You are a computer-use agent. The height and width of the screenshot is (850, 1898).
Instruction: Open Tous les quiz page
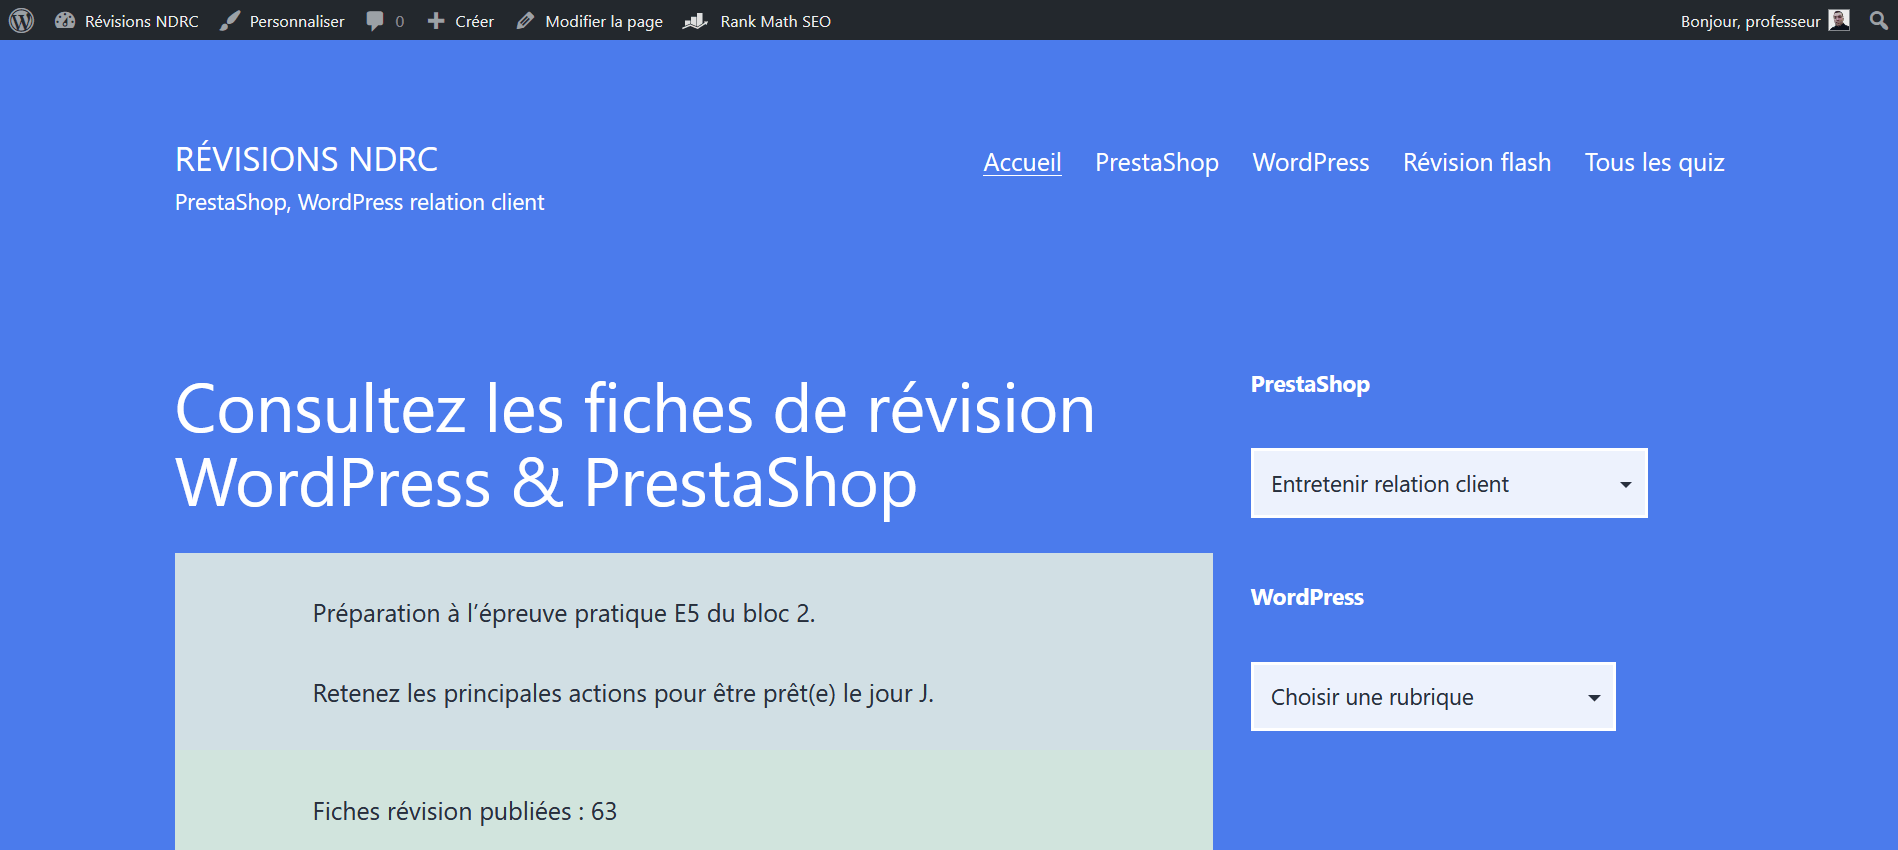point(1655,162)
